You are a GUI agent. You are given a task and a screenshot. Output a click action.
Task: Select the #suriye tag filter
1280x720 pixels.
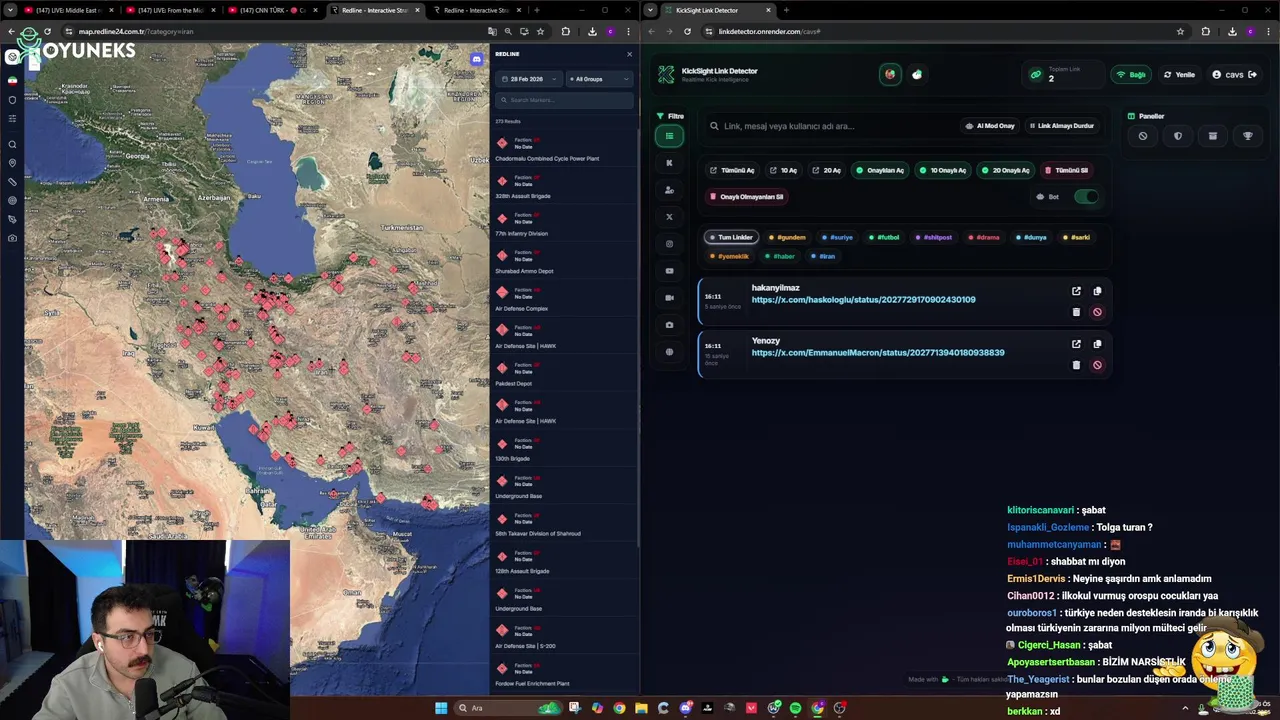tap(838, 238)
